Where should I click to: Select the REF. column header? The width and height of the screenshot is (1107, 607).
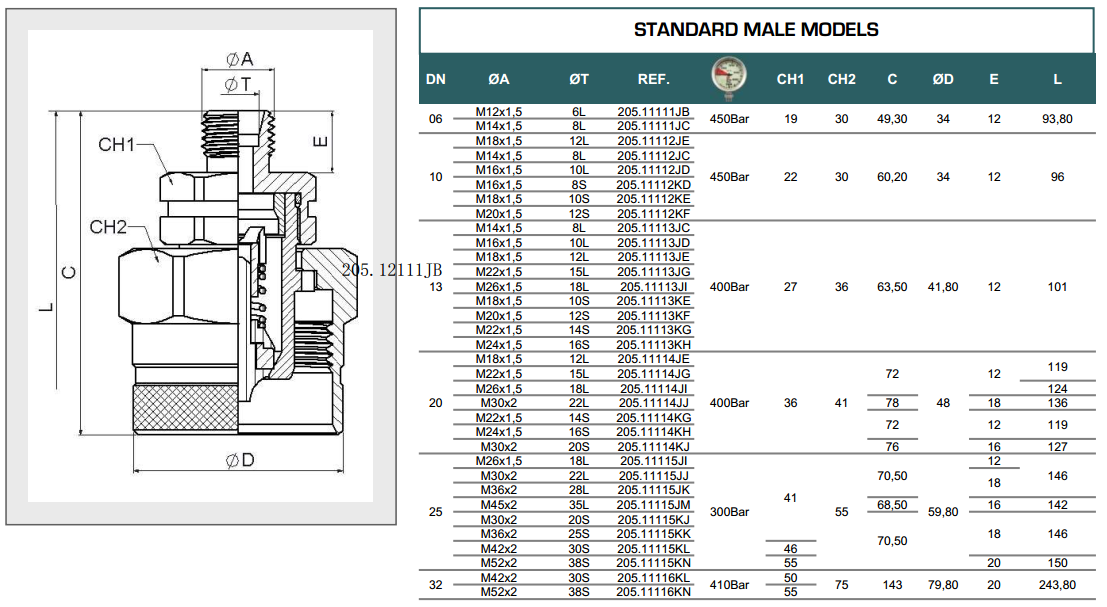[654, 80]
